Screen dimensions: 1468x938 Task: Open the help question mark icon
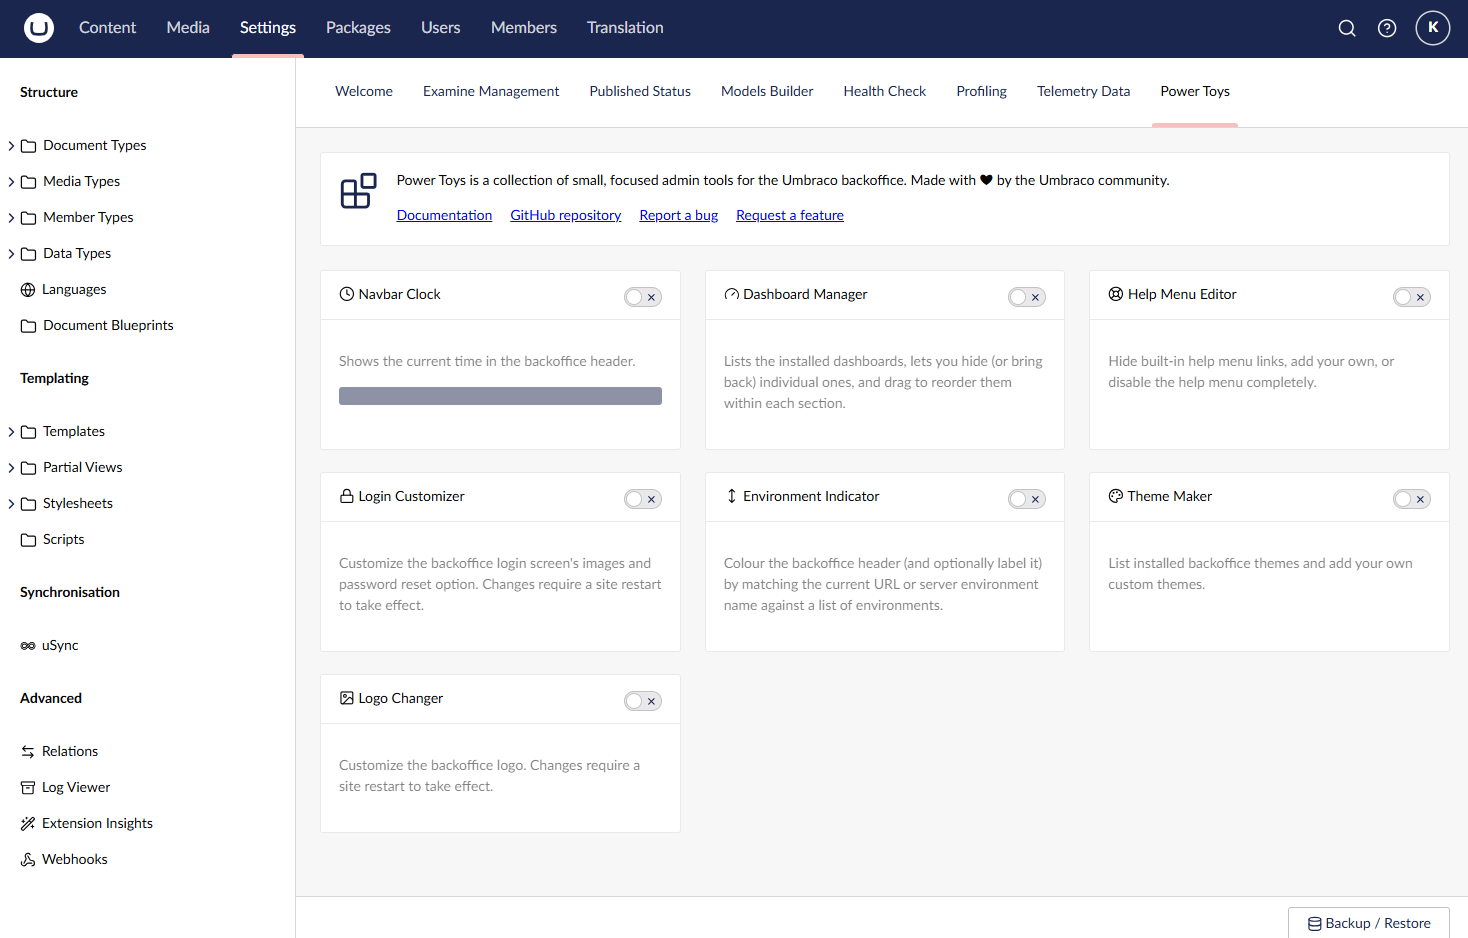tap(1387, 28)
